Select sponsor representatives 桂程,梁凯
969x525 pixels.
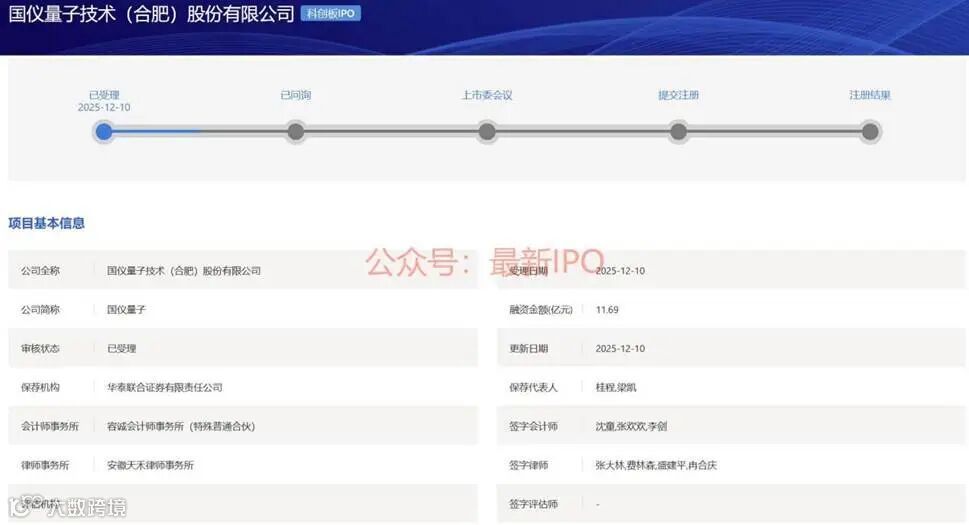coord(616,387)
